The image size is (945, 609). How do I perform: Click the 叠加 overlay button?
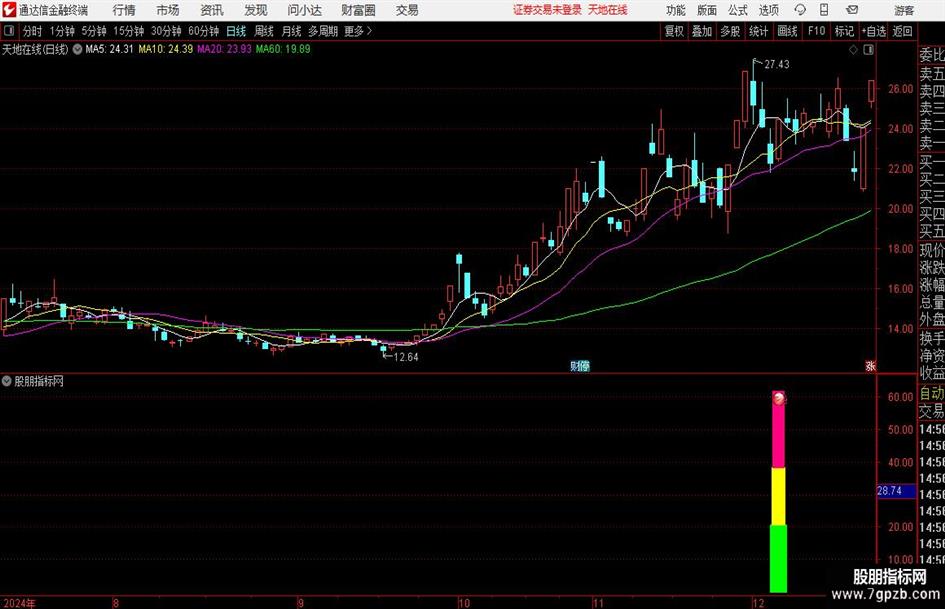point(702,31)
